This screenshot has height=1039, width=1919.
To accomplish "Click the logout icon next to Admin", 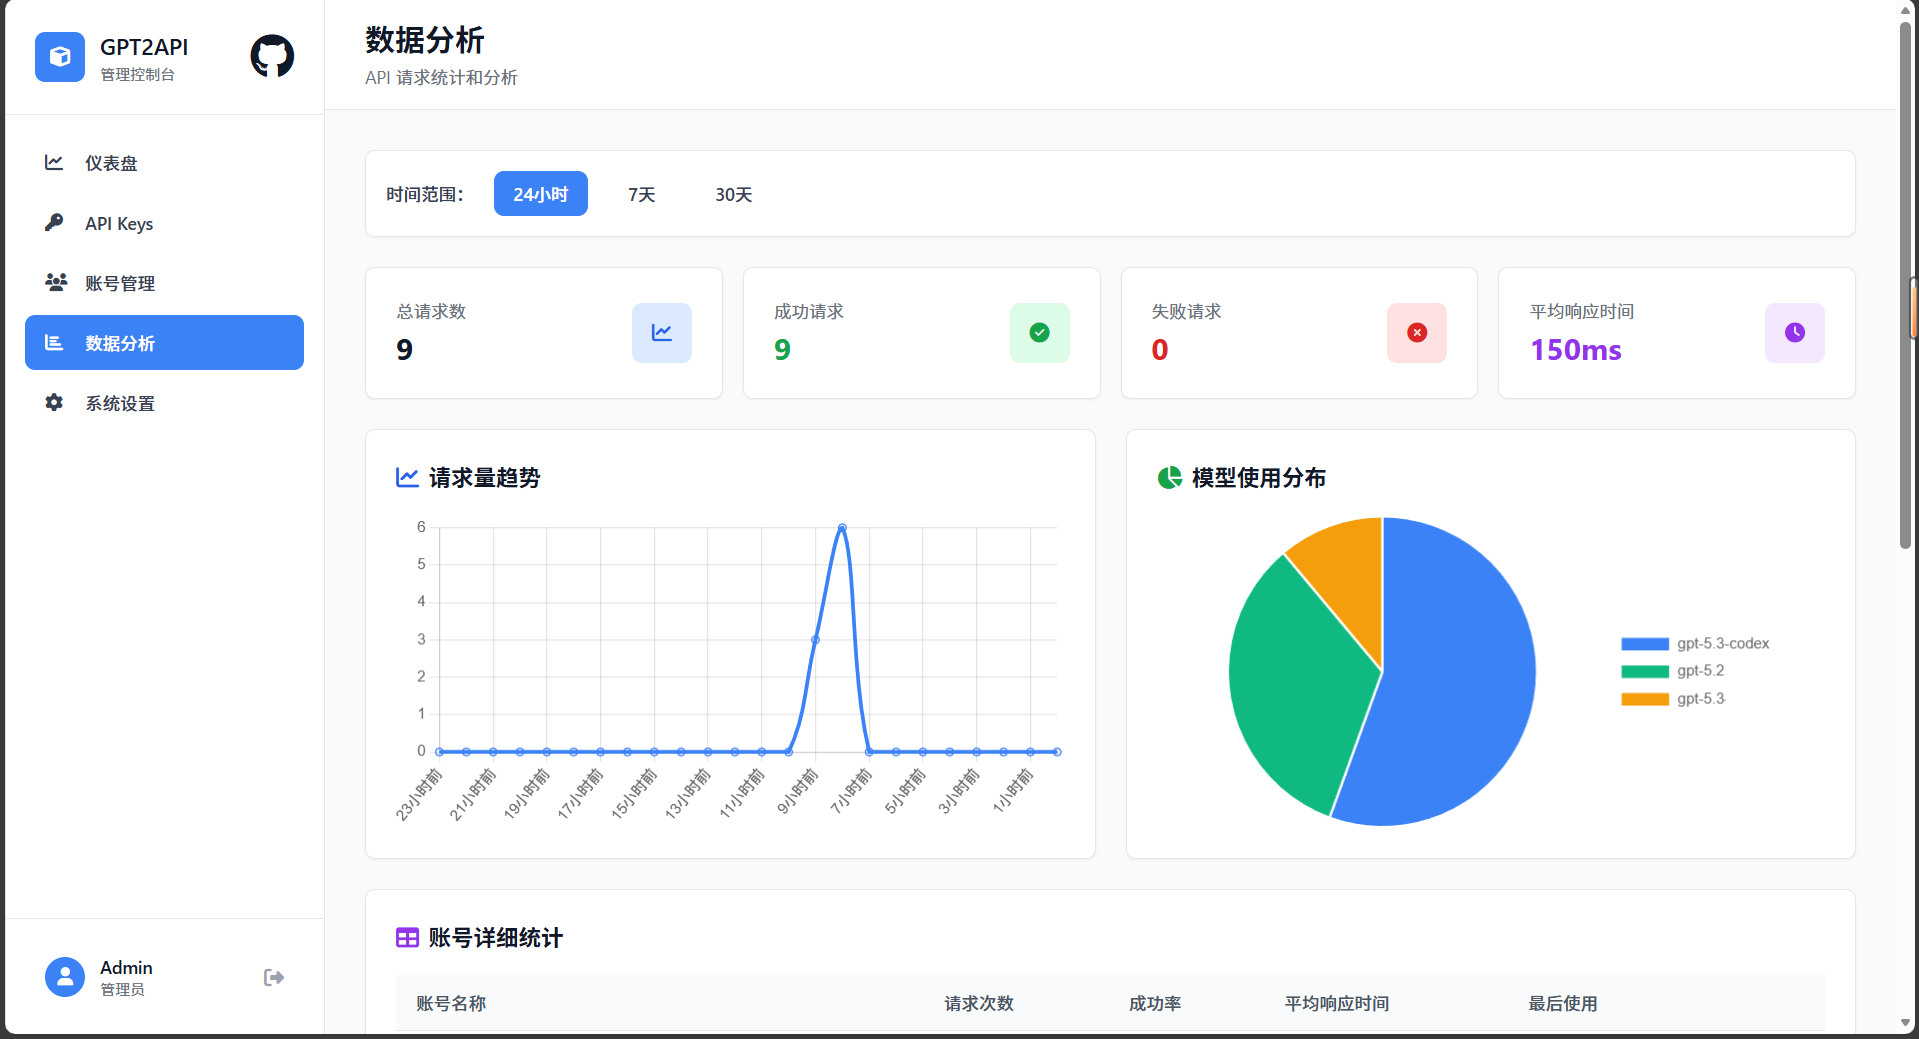I will (x=273, y=977).
